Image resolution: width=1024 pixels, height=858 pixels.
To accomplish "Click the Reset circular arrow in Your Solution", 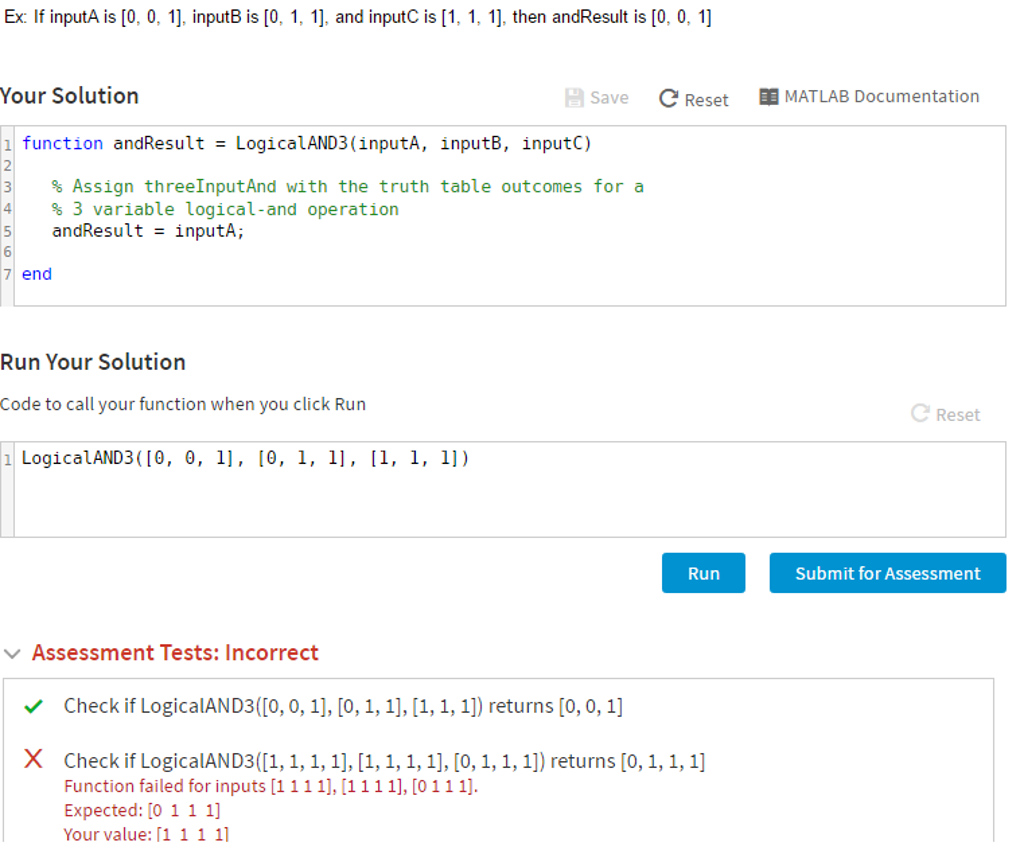I will point(669,99).
